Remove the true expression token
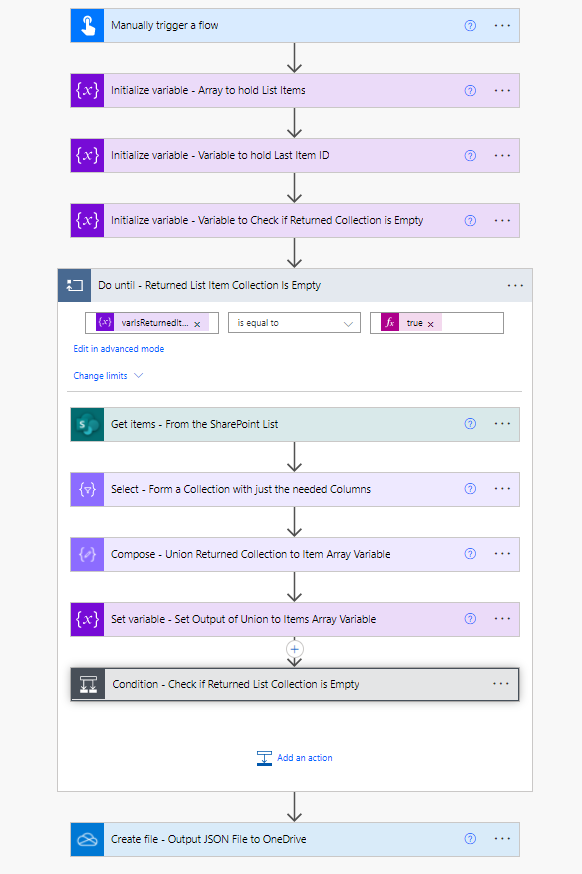This screenshot has width=582, height=874. coord(430,324)
